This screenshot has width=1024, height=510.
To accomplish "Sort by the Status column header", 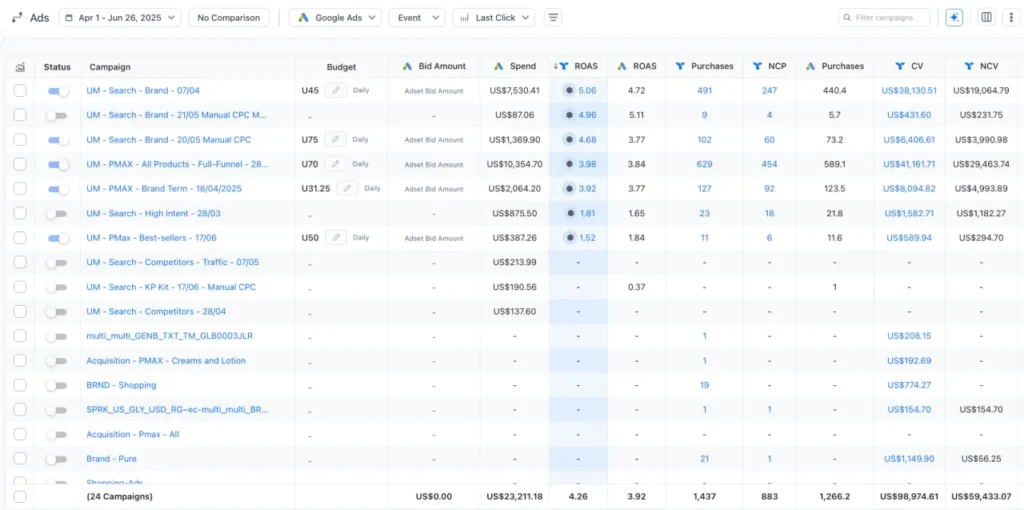I will tap(57, 67).
